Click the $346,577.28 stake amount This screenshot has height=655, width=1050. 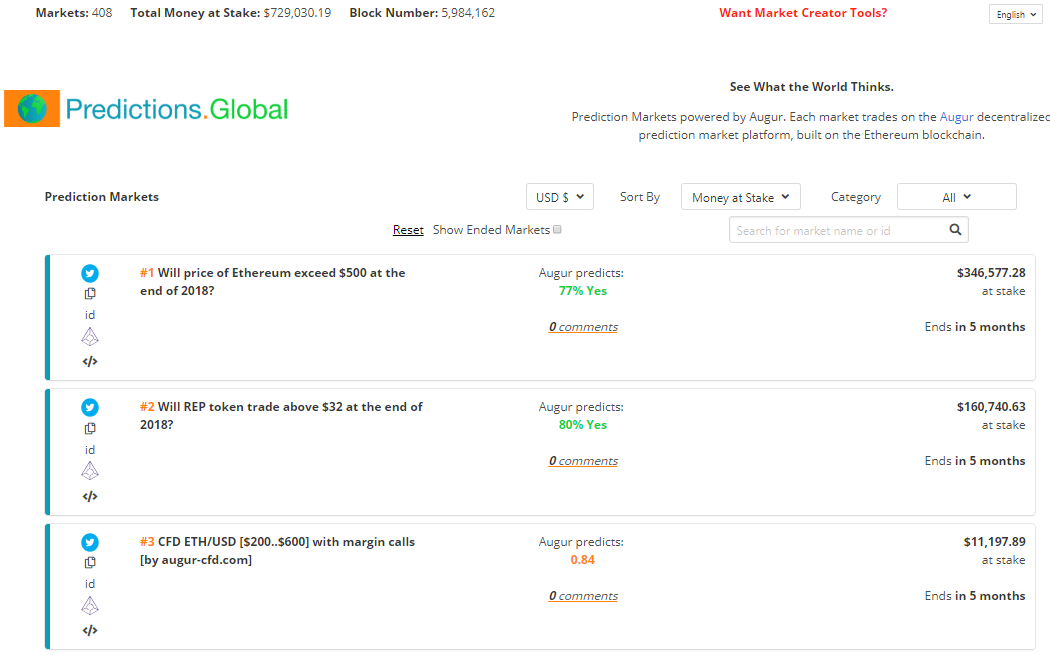pos(991,273)
